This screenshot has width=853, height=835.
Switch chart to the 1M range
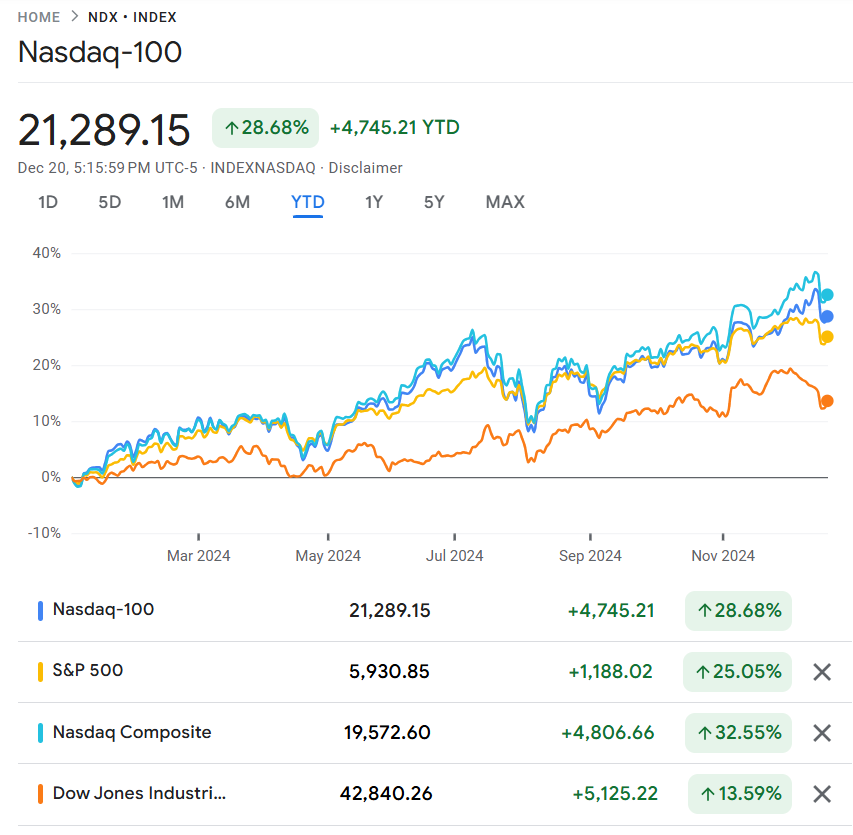[x=173, y=202]
